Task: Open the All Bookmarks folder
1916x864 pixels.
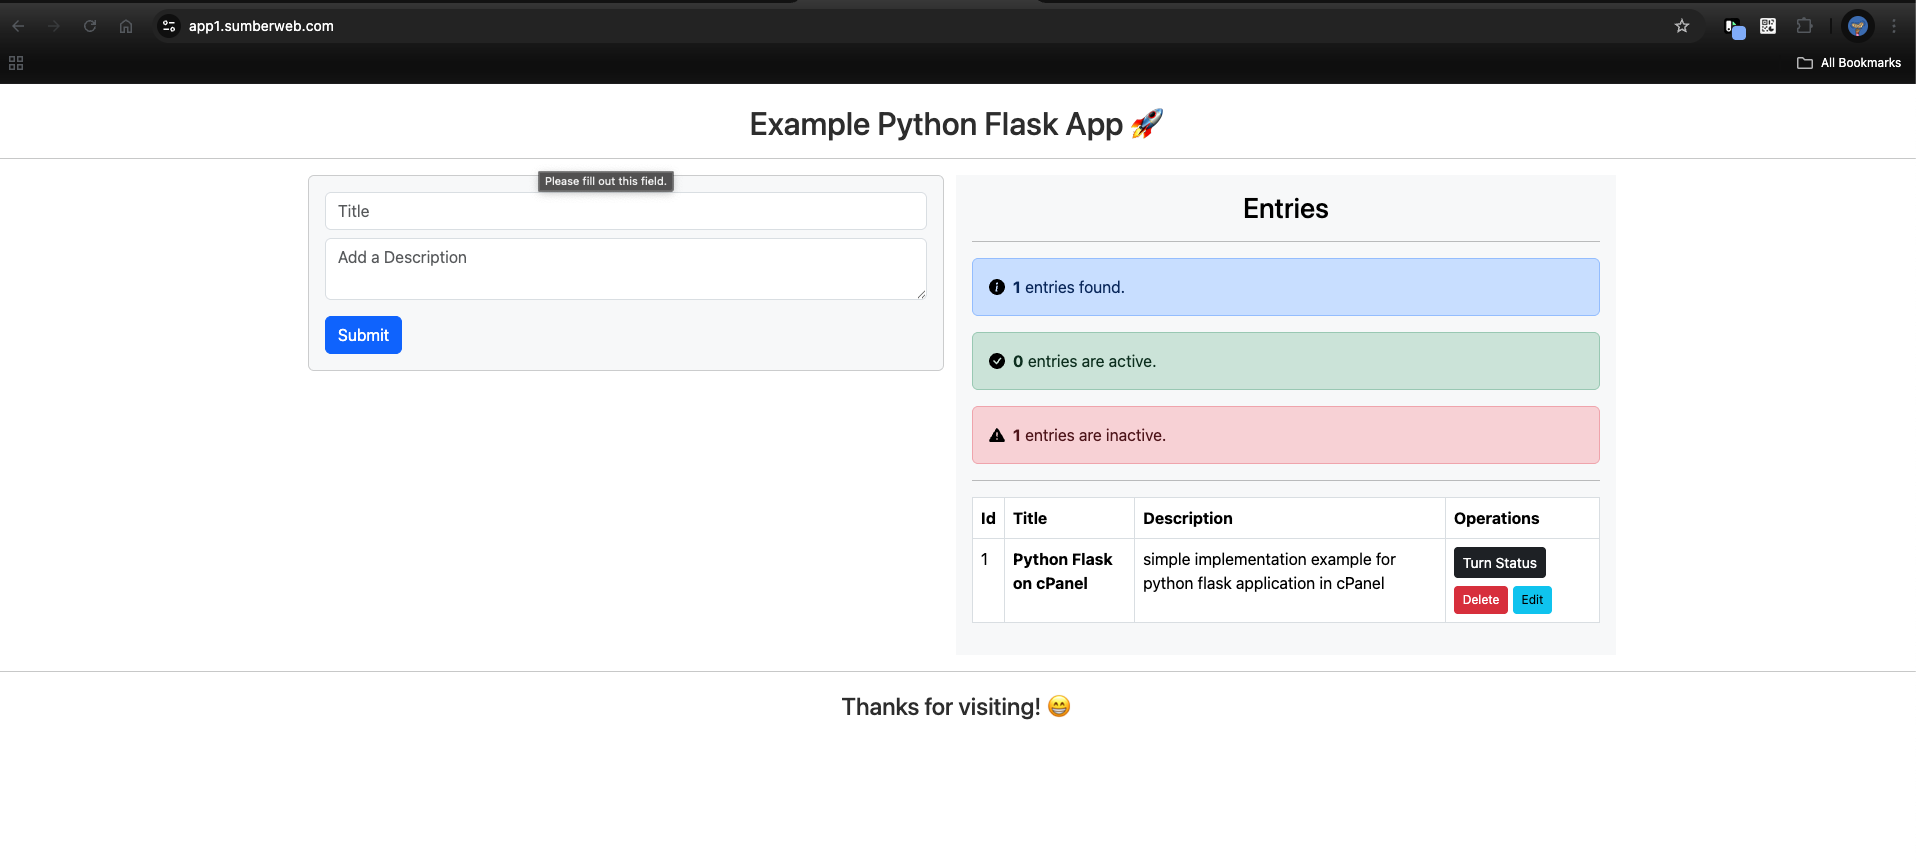Action: 1849,63
